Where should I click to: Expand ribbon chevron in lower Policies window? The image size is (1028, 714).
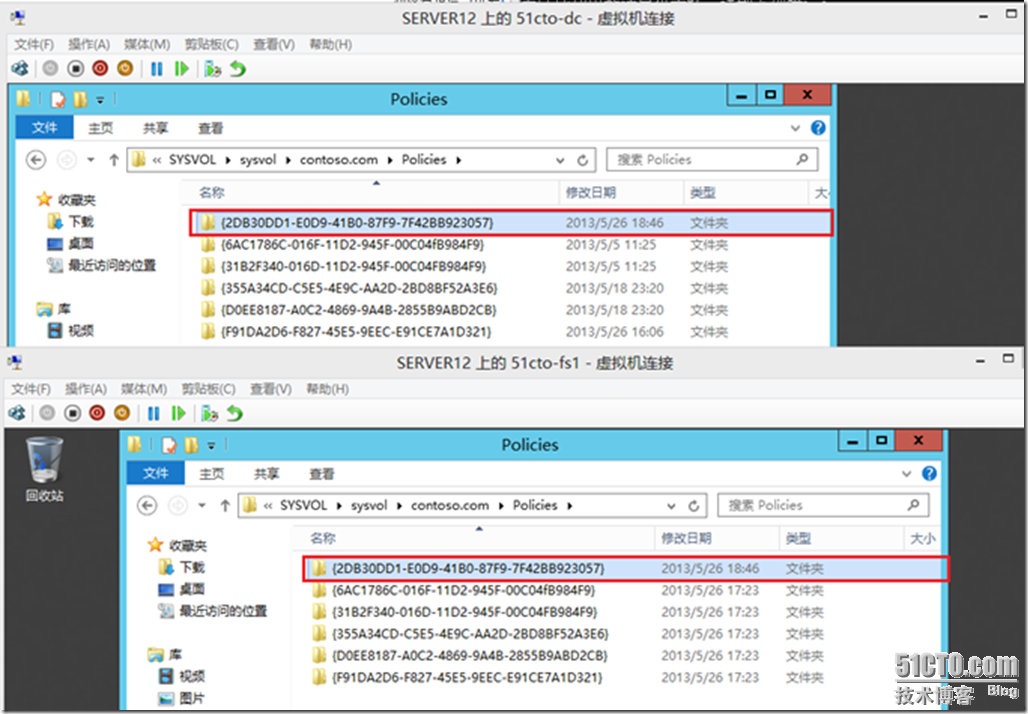(907, 473)
